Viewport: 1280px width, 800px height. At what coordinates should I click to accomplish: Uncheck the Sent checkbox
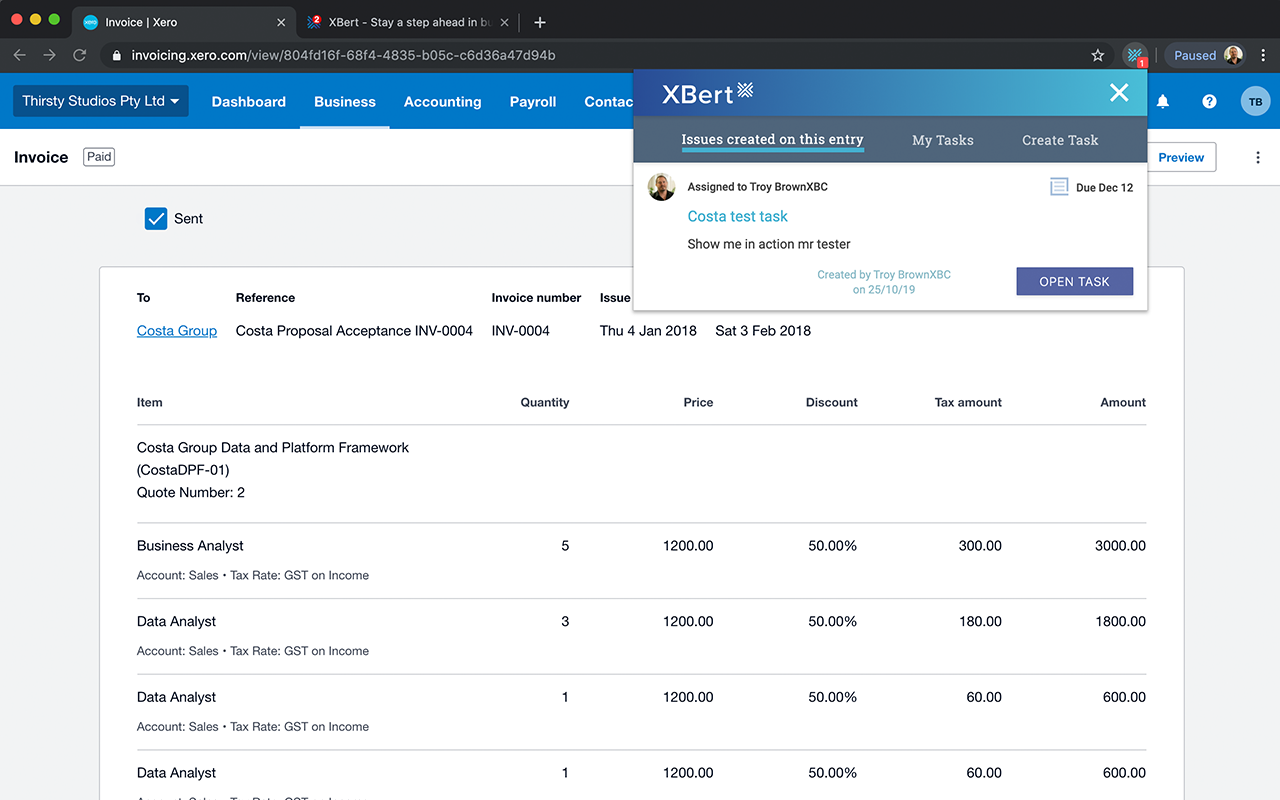156,218
